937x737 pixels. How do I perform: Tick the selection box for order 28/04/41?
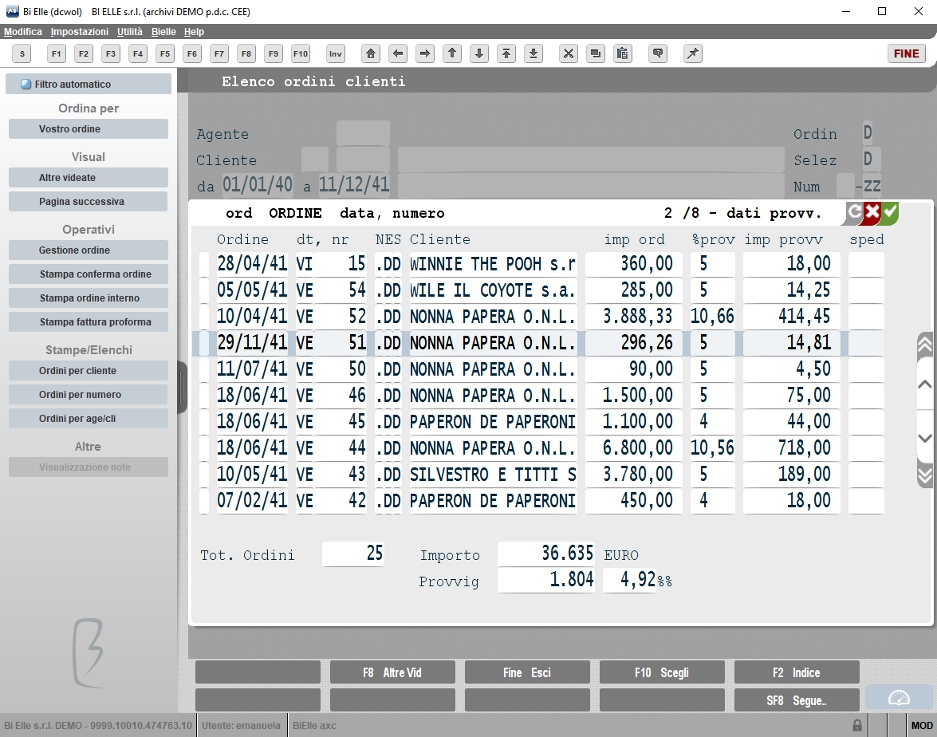point(204,264)
